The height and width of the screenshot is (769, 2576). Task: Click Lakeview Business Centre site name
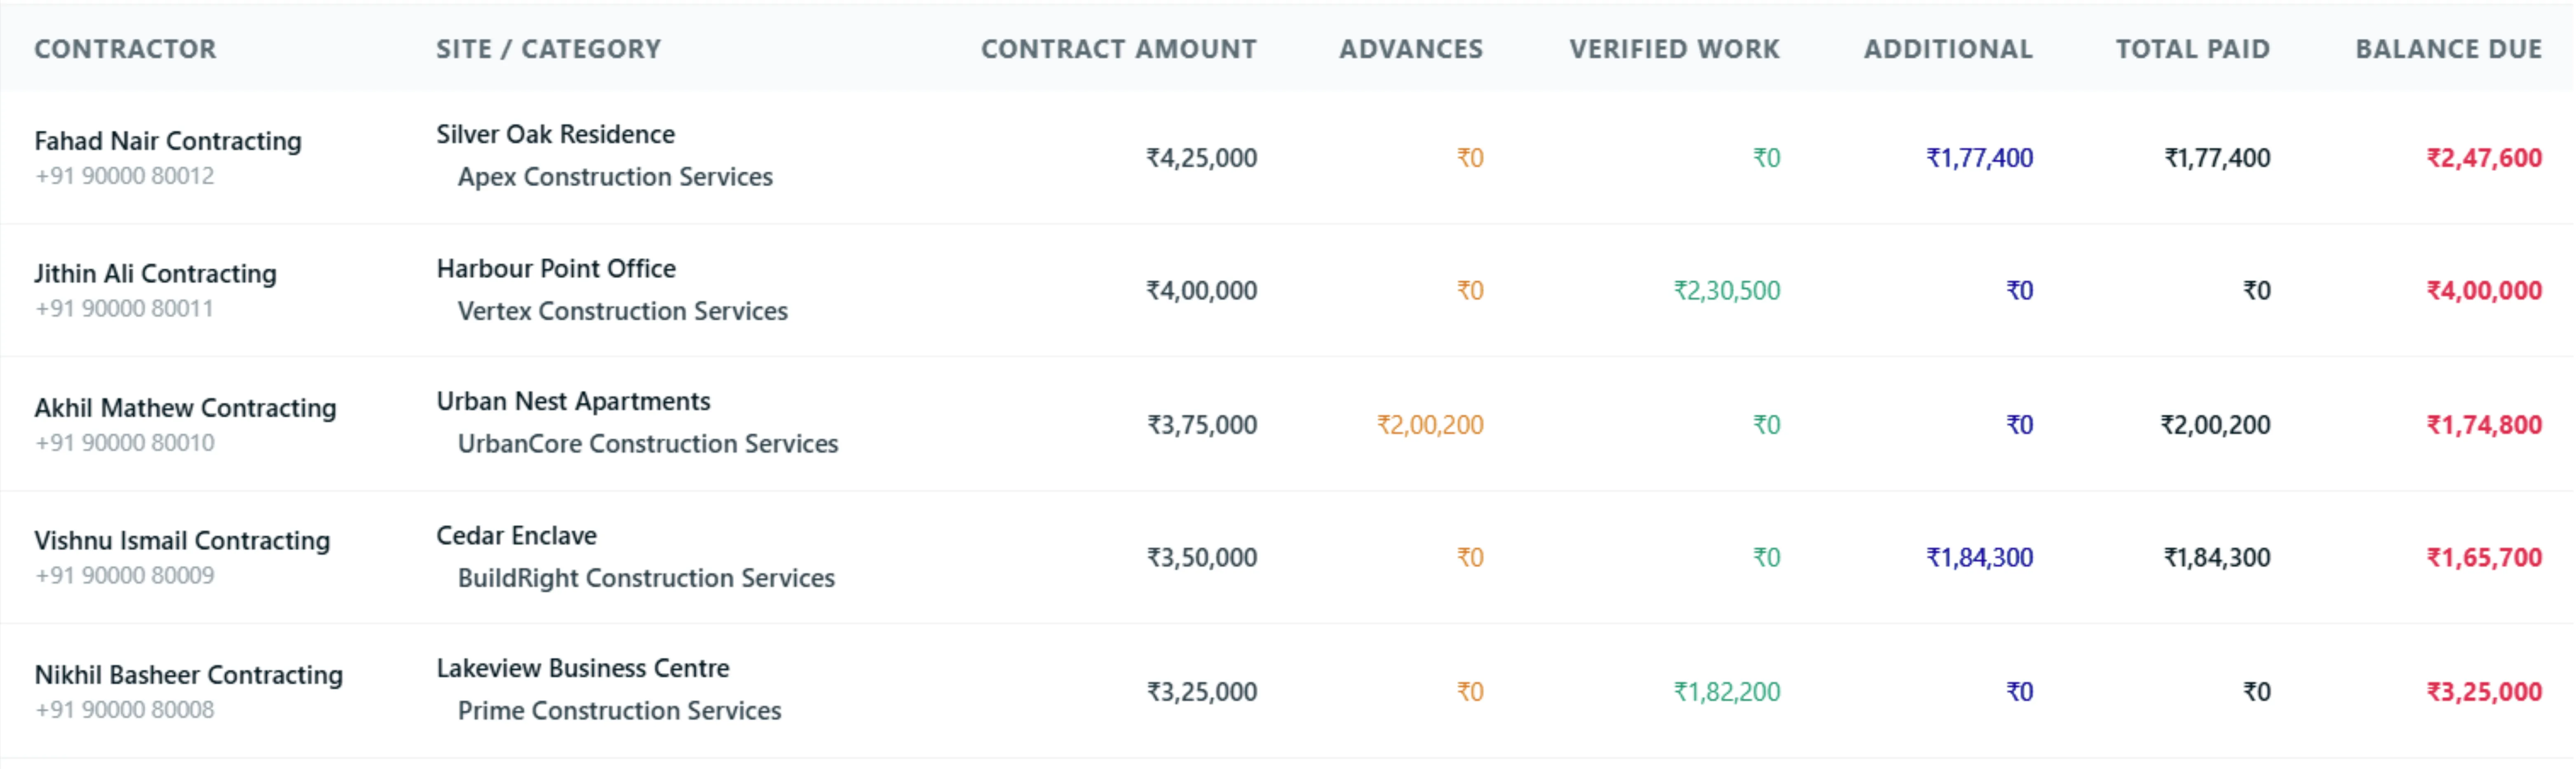click(582, 668)
